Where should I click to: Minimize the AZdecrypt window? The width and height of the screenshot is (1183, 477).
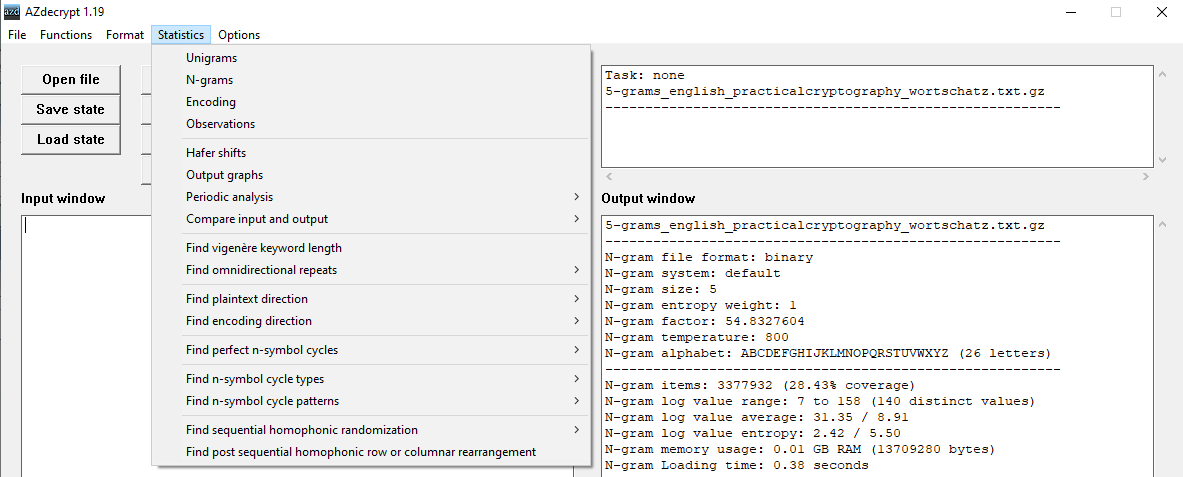[x=1071, y=12]
